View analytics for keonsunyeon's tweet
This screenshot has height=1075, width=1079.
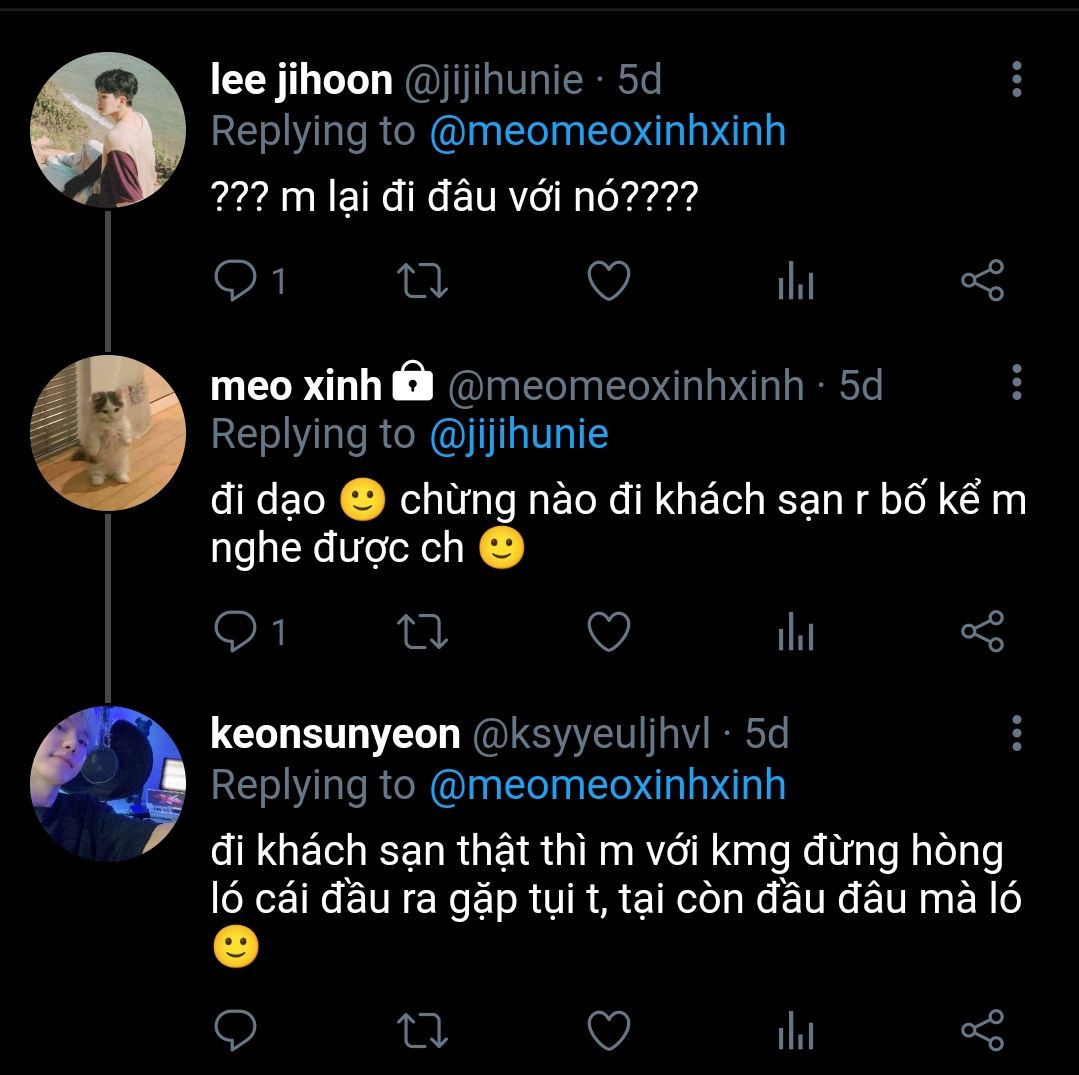click(x=795, y=1031)
